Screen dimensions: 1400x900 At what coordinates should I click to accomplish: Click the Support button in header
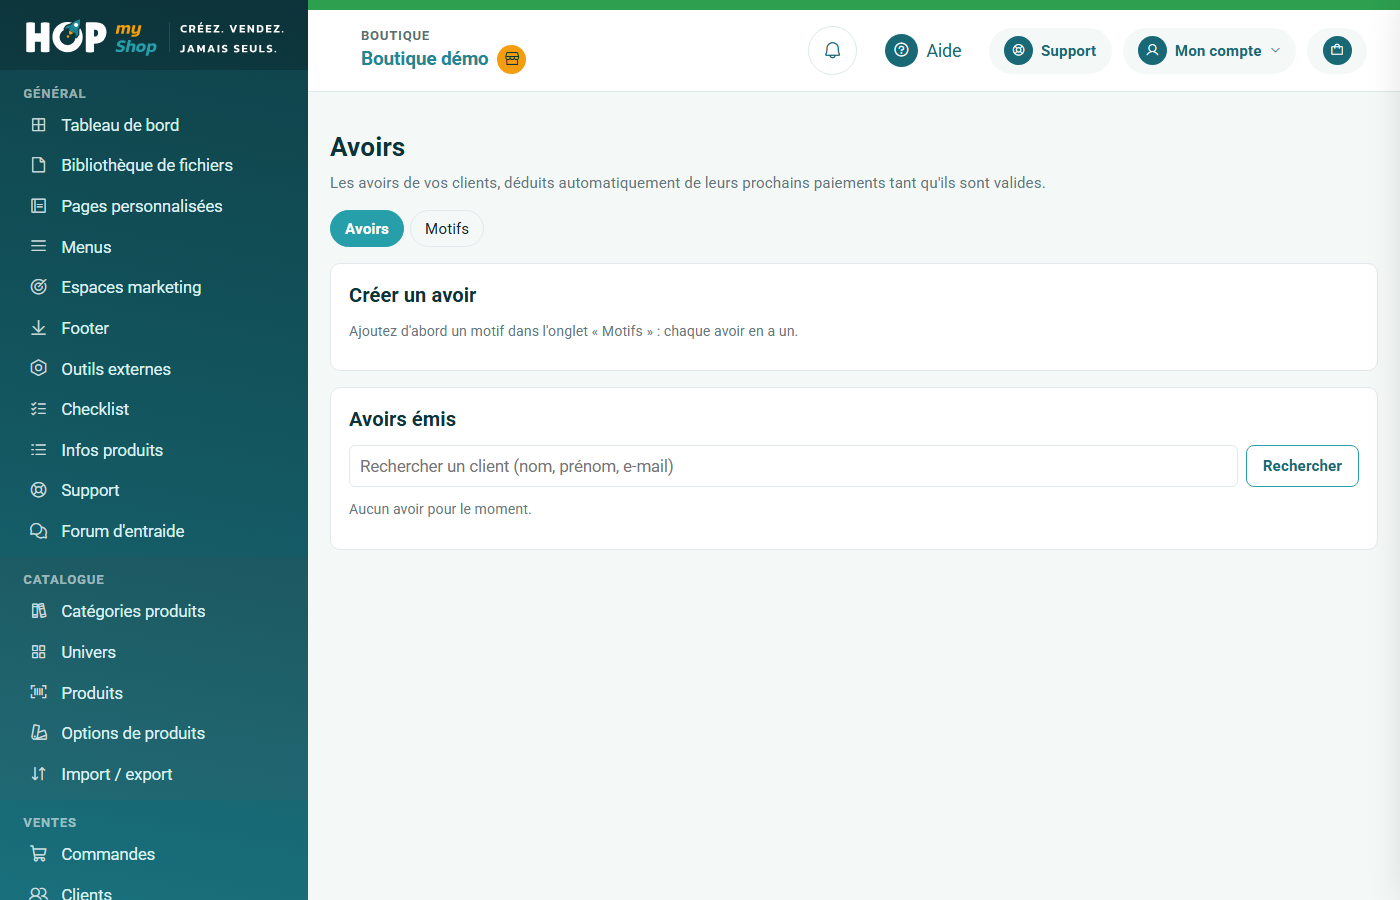point(1050,50)
